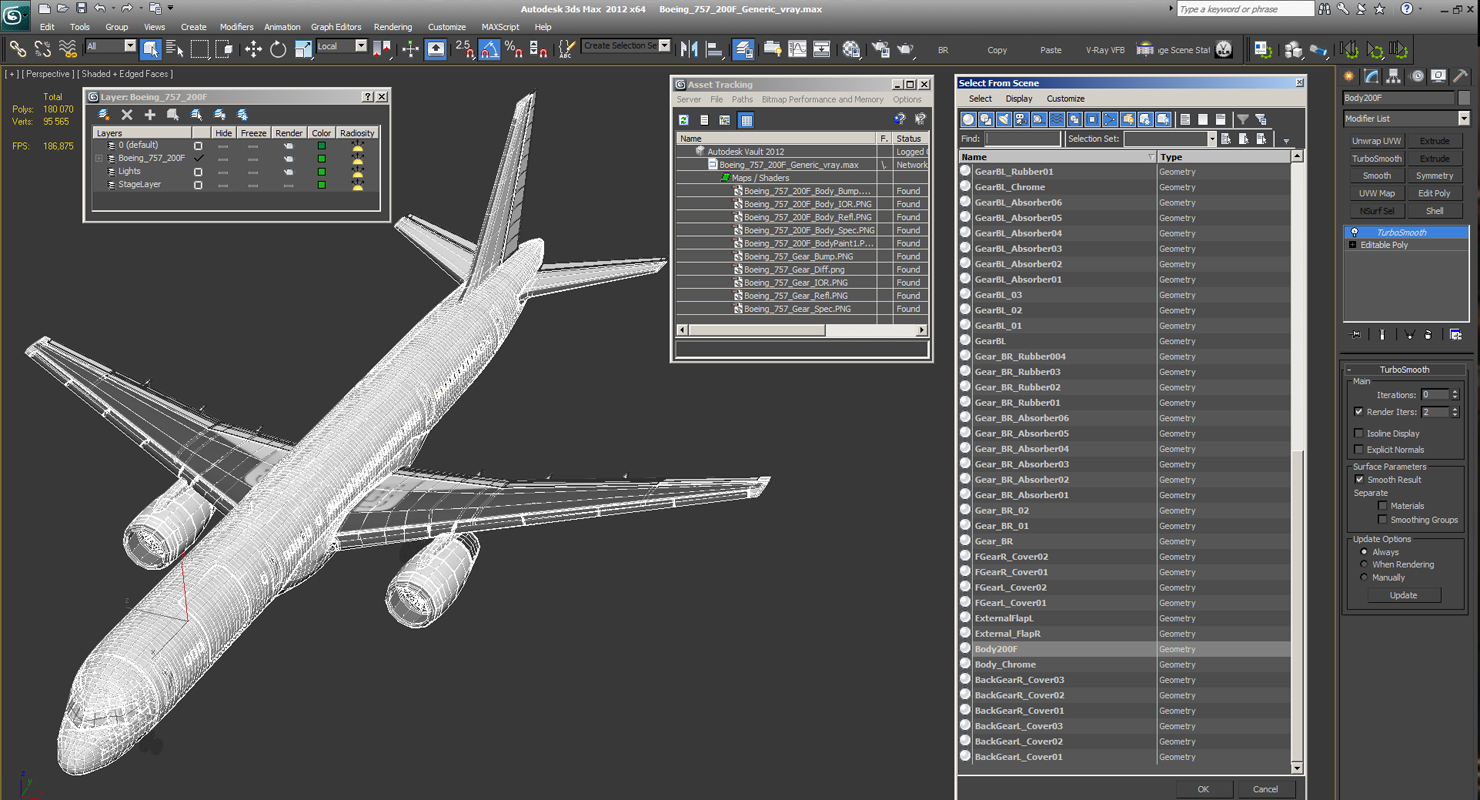The height and width of the screenshot is (800, 1480).
Task: Open the Graph Editors menu
Action: pyautogui.click(x=336, y=27)
